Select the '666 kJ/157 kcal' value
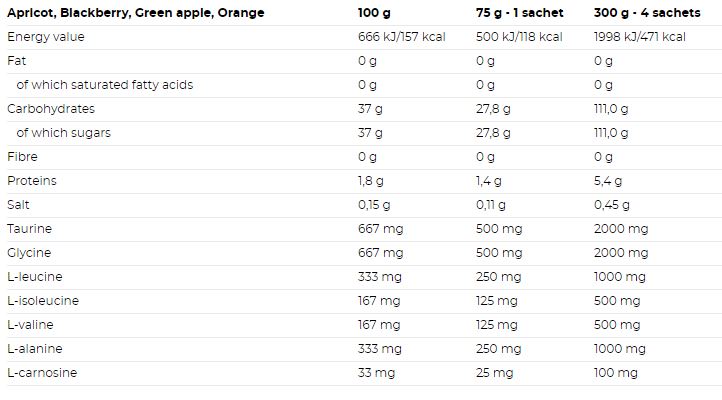The width and height of the screenshot is (722, 400). click(x=401, y=37)
